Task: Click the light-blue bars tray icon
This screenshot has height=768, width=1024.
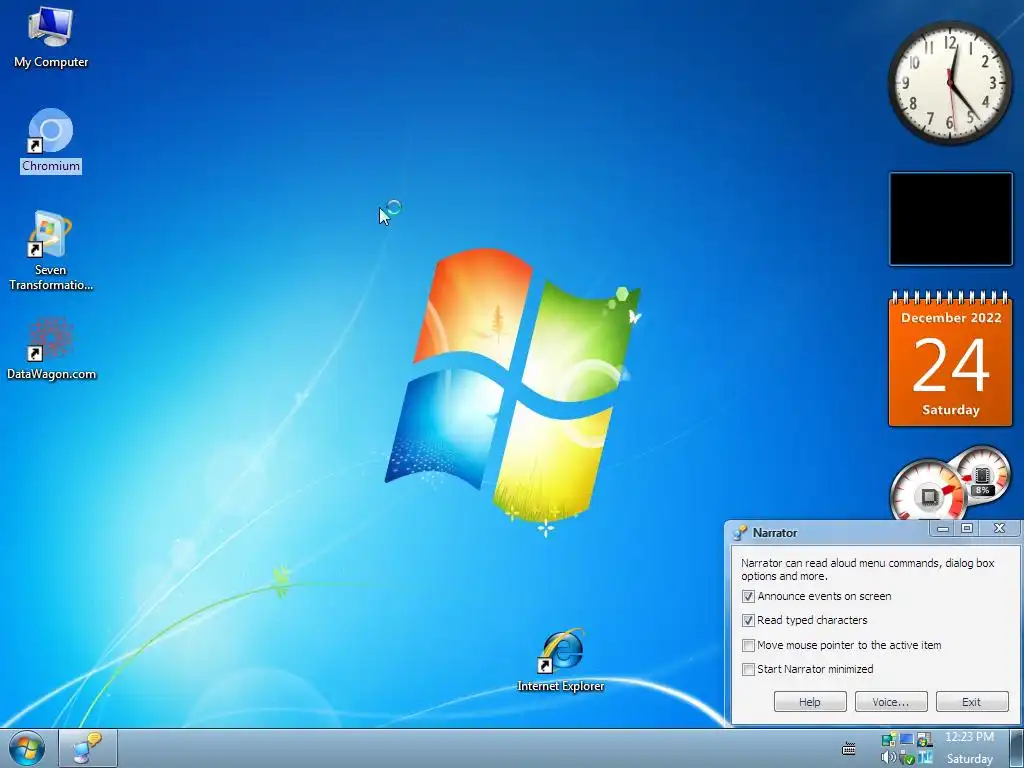Action: coord(925,758)
